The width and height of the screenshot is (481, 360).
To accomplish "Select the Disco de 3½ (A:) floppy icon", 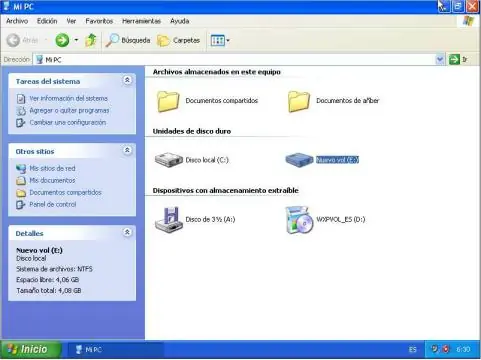I will click(169, 220).
